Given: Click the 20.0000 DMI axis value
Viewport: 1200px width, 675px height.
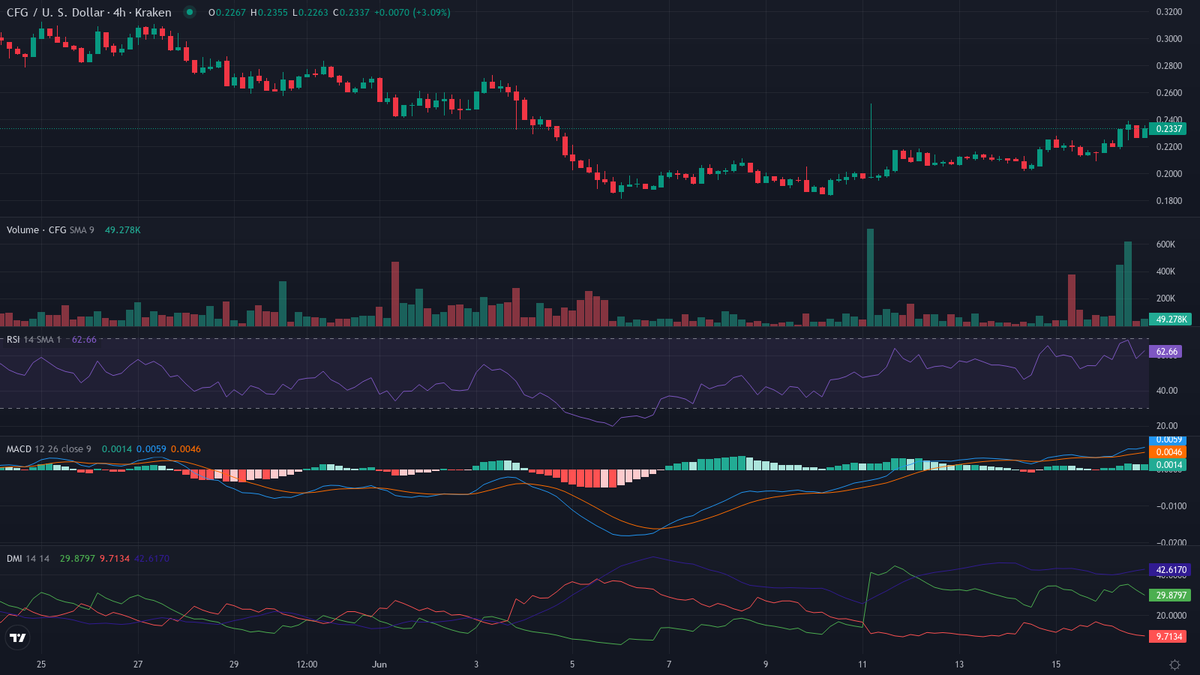Looking at the screenshot, I should pyautogui.click(x=1170, y=618).
